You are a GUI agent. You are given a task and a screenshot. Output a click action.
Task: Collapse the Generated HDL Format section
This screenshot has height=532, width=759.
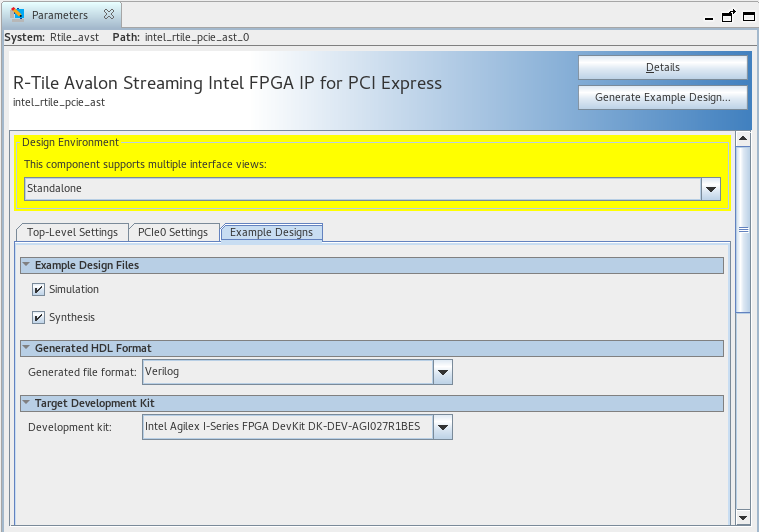(x=27, y=348)
